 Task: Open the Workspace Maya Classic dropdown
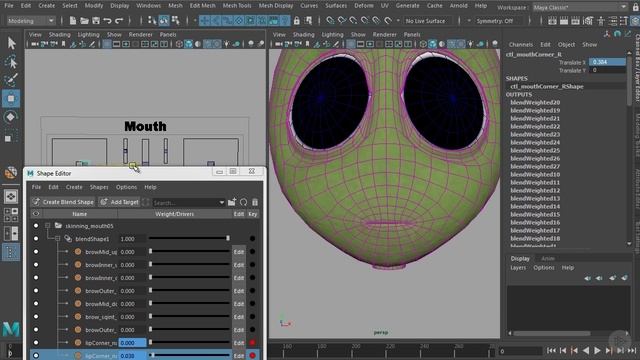pos(579,7)
